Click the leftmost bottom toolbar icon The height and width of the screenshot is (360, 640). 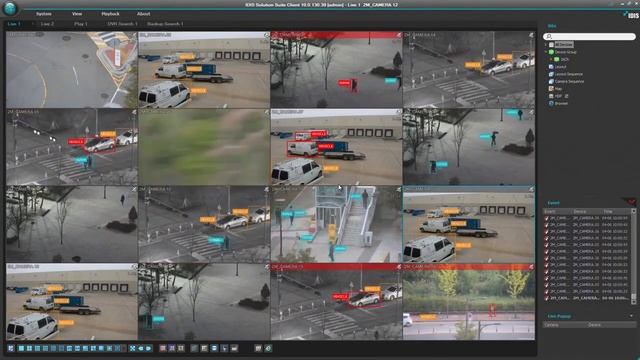tap(11, 348)
